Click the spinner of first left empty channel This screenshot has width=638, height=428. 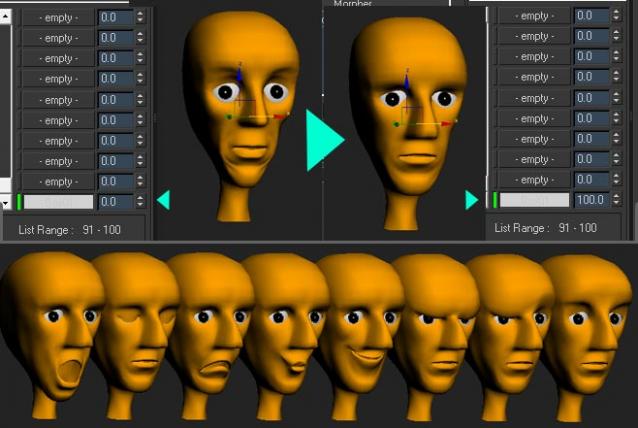pyautogui.click(x=140, y=17)
